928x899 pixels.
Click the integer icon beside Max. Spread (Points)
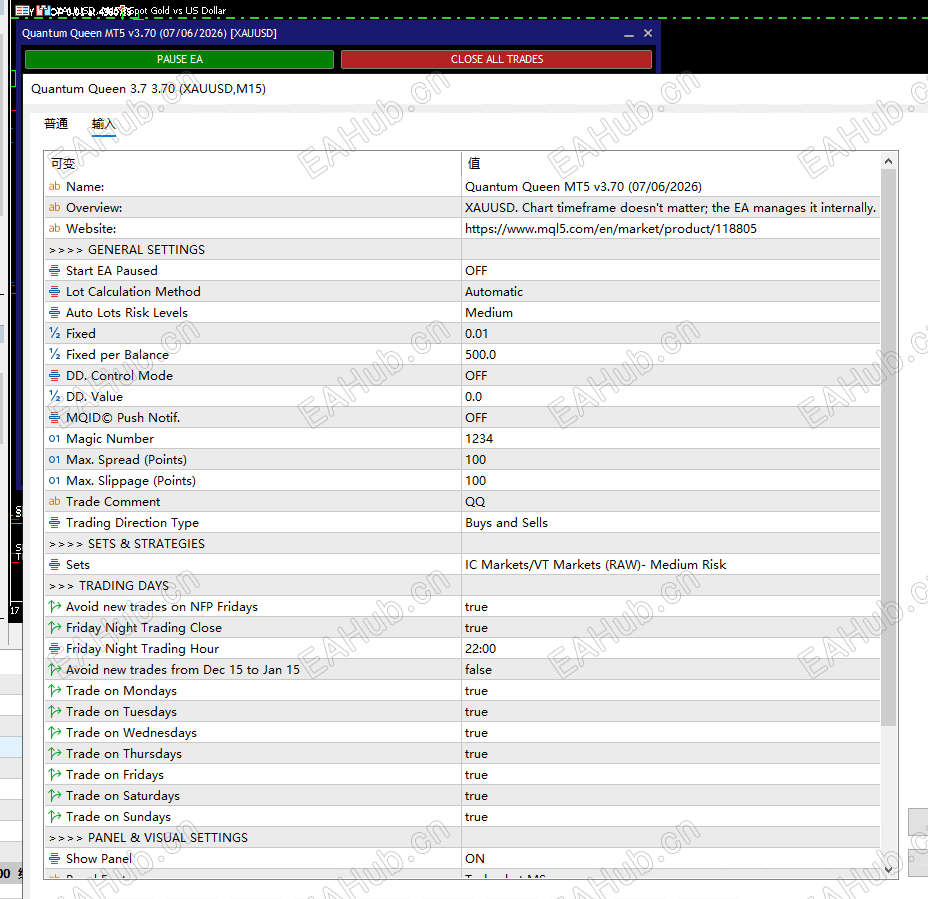54,459
